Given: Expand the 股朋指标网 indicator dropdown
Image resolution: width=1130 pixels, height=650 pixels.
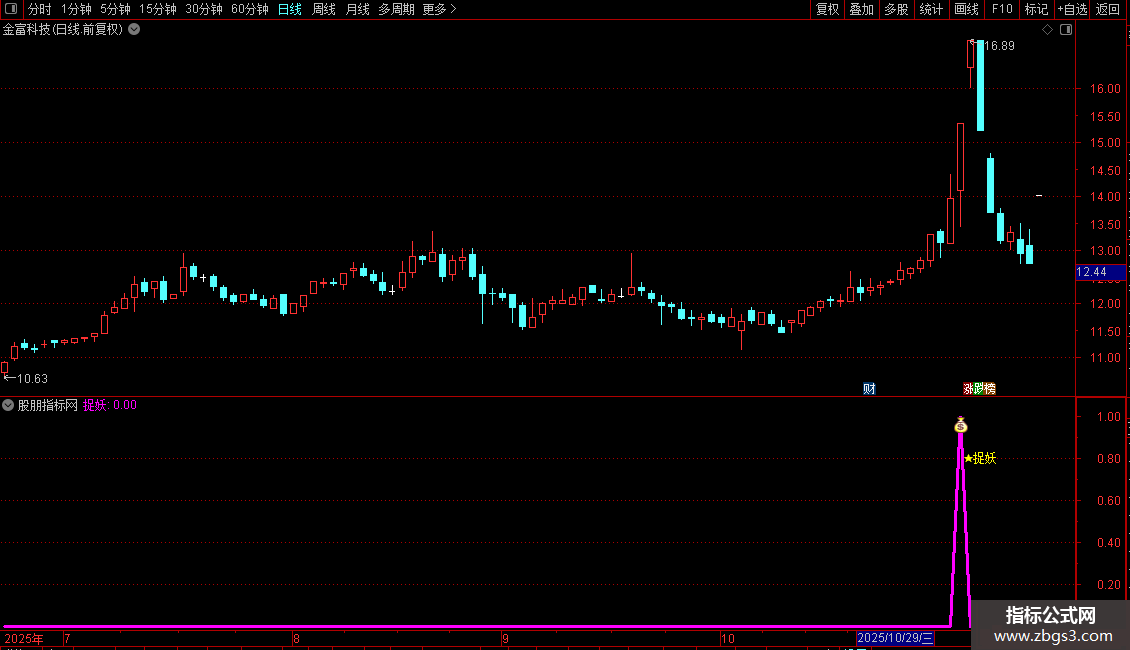Looking at the screenshot, I should (8, 405).
